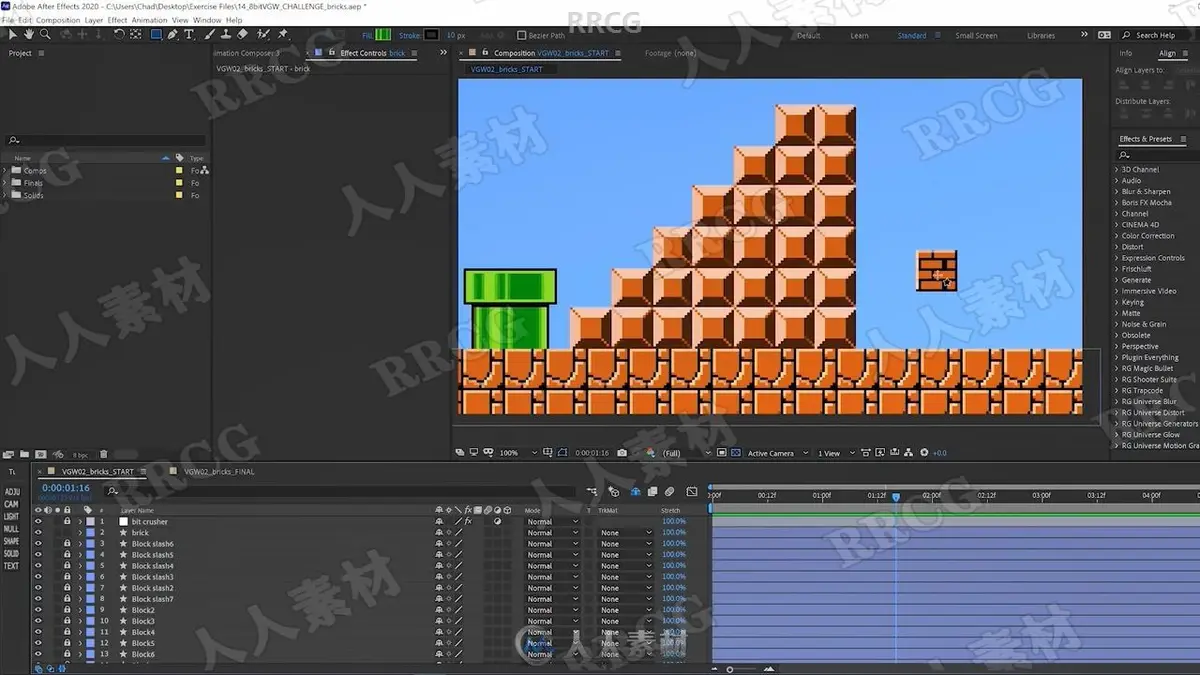
Task: Select the Pen tool
Action: (173, 34)
